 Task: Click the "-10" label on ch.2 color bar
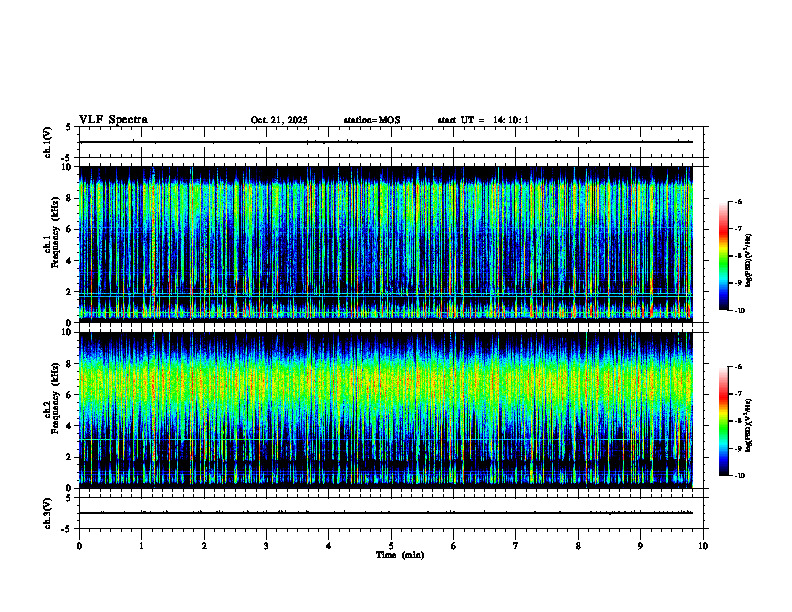tap(739, 476)
